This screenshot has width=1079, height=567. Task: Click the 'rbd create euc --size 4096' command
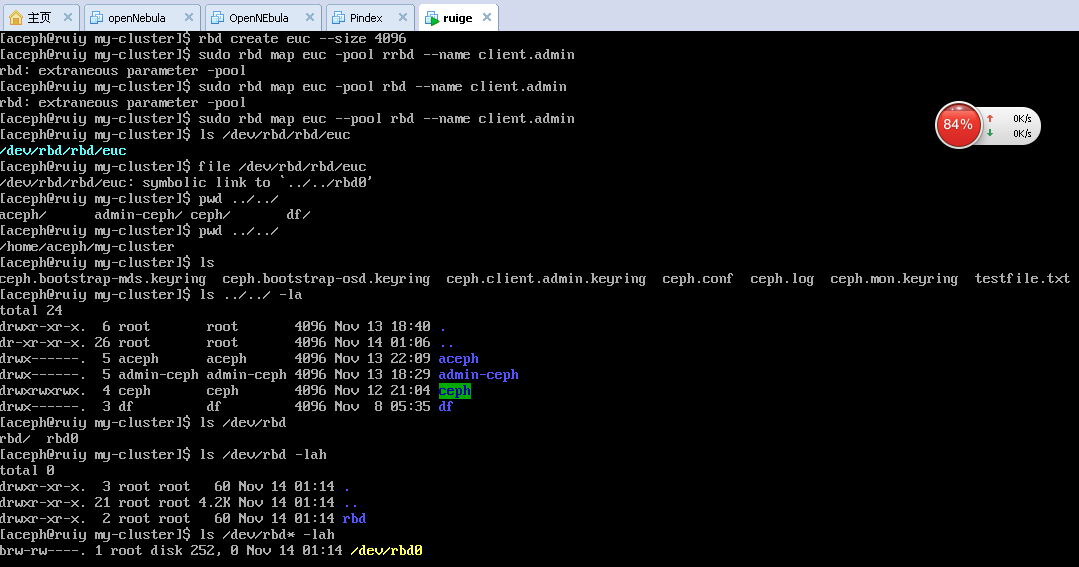click(x=302, y=39)
